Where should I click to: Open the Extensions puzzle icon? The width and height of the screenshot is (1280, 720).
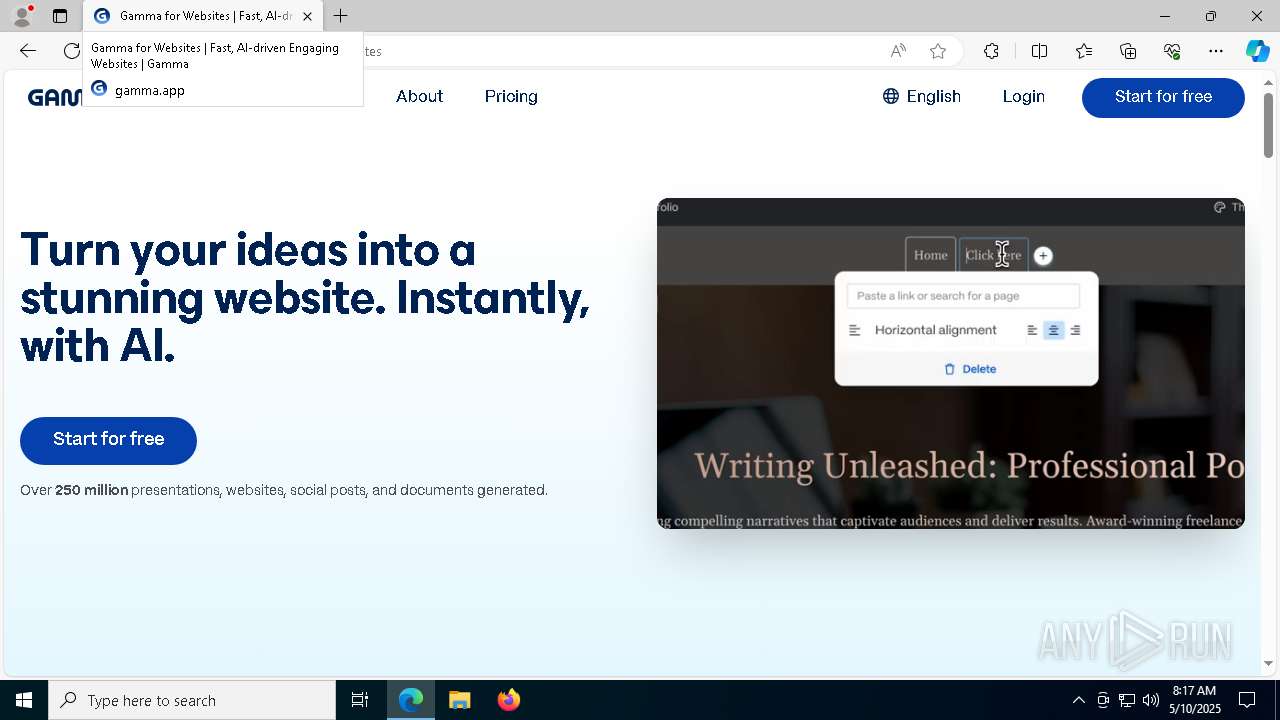point(991,51)
